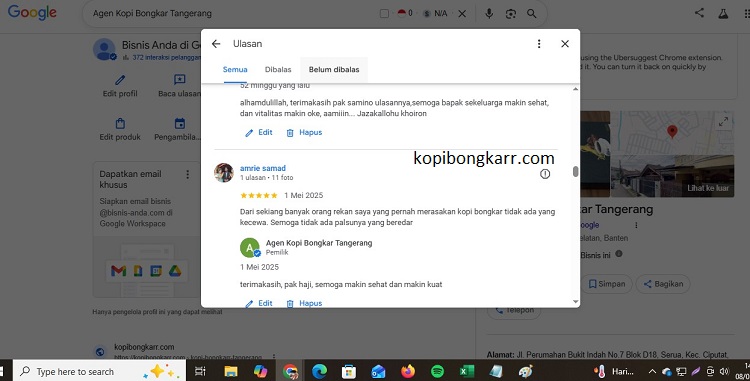Click the magnifier search button
The image size is (750, 381).
(531, 13)
